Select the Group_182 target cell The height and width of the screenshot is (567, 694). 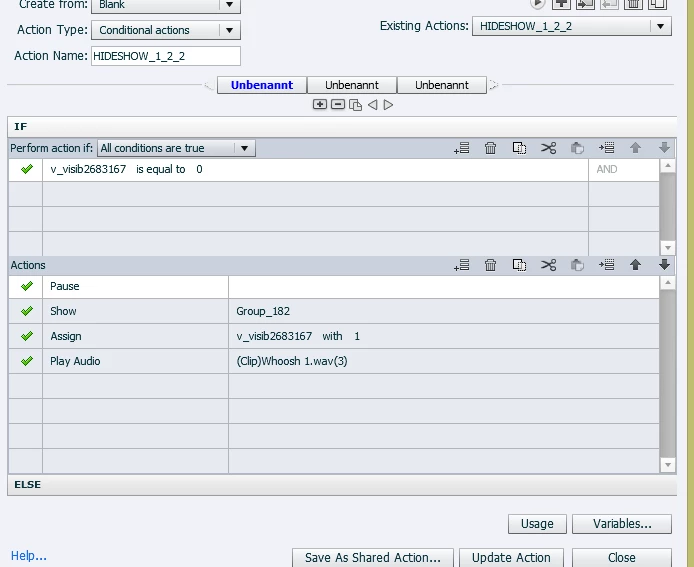point(444,311)
